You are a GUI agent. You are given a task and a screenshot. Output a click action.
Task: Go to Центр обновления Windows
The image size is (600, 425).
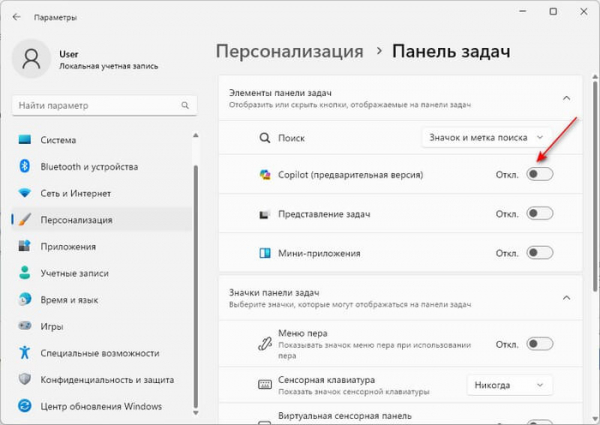[101, 406]
